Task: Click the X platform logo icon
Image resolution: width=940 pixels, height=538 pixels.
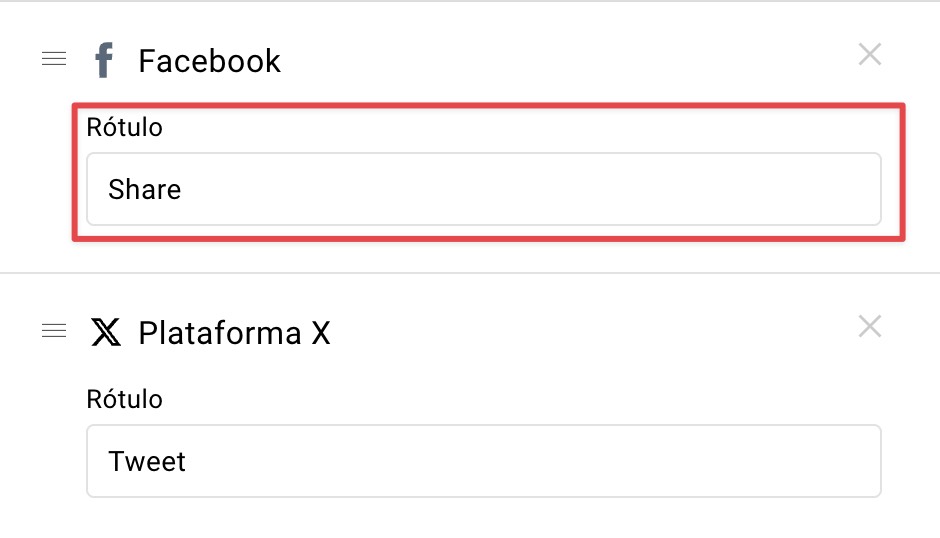Action: 106,332
